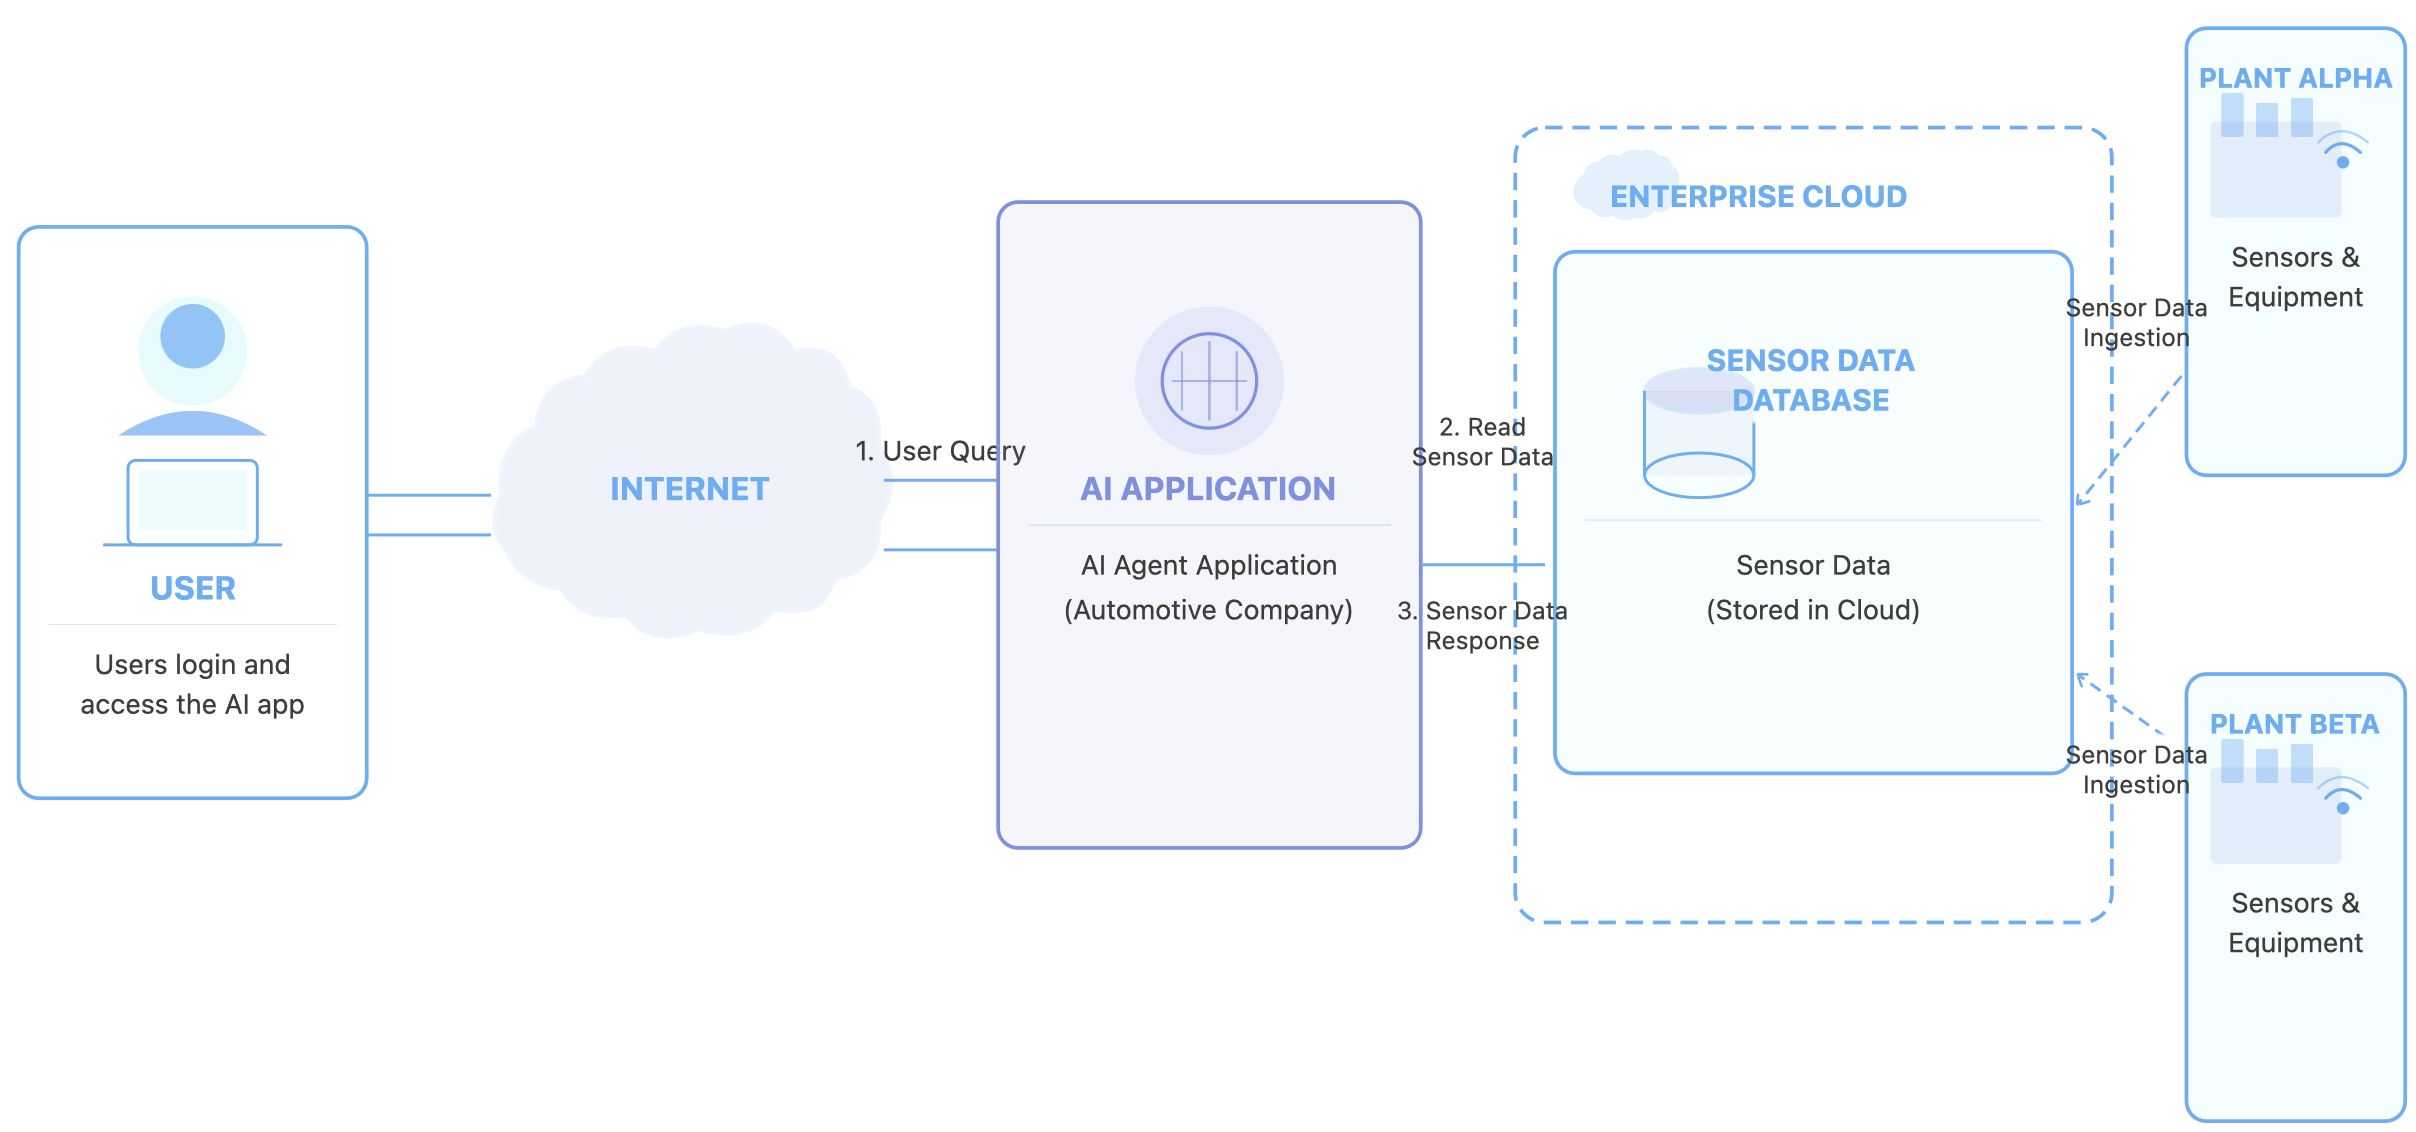Select the ENTERPRISE CLOUD label
The image size is (2416, 1132).
1758,197
